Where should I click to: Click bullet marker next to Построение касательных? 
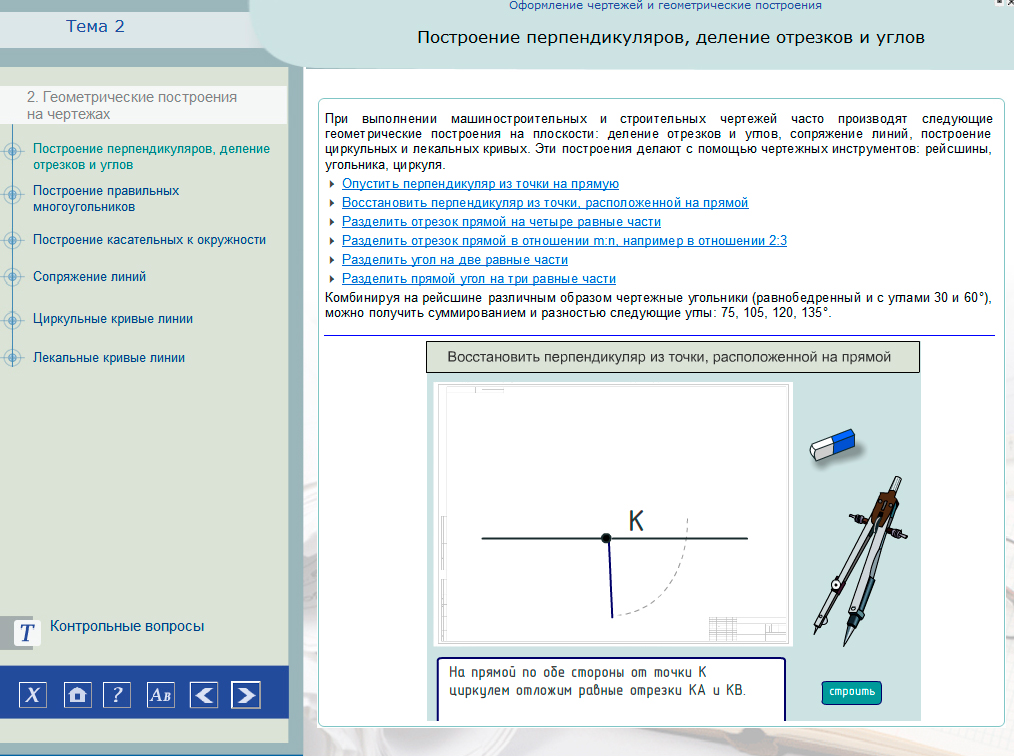click(x=12, y=240)
